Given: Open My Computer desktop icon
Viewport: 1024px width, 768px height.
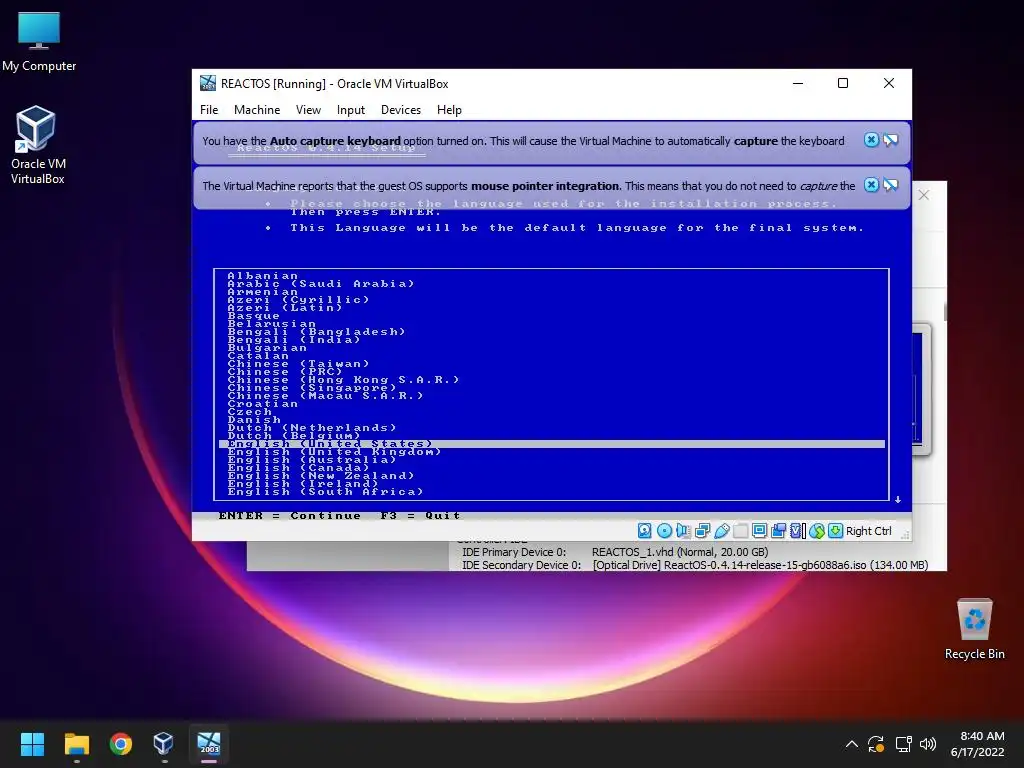Looking at the screenshot, I should click(39, 42).
